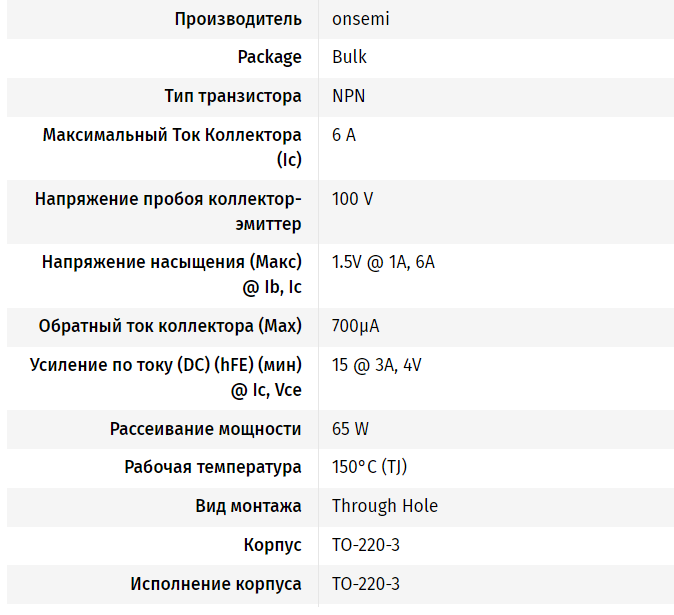
Task: Select the "Bulk" package value
Action: 349,57
